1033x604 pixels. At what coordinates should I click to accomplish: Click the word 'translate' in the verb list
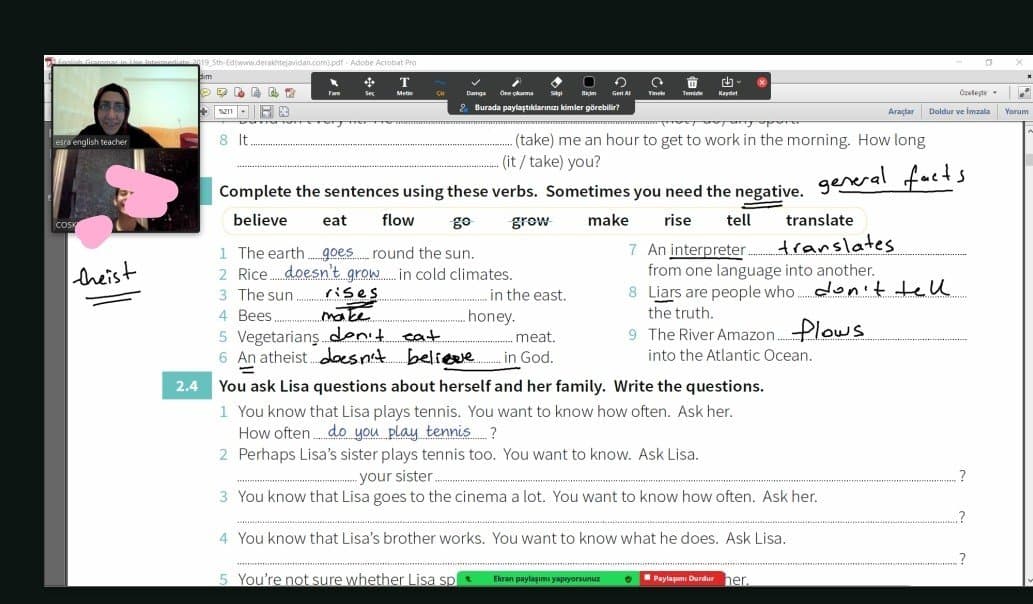[x=819, y=220]
